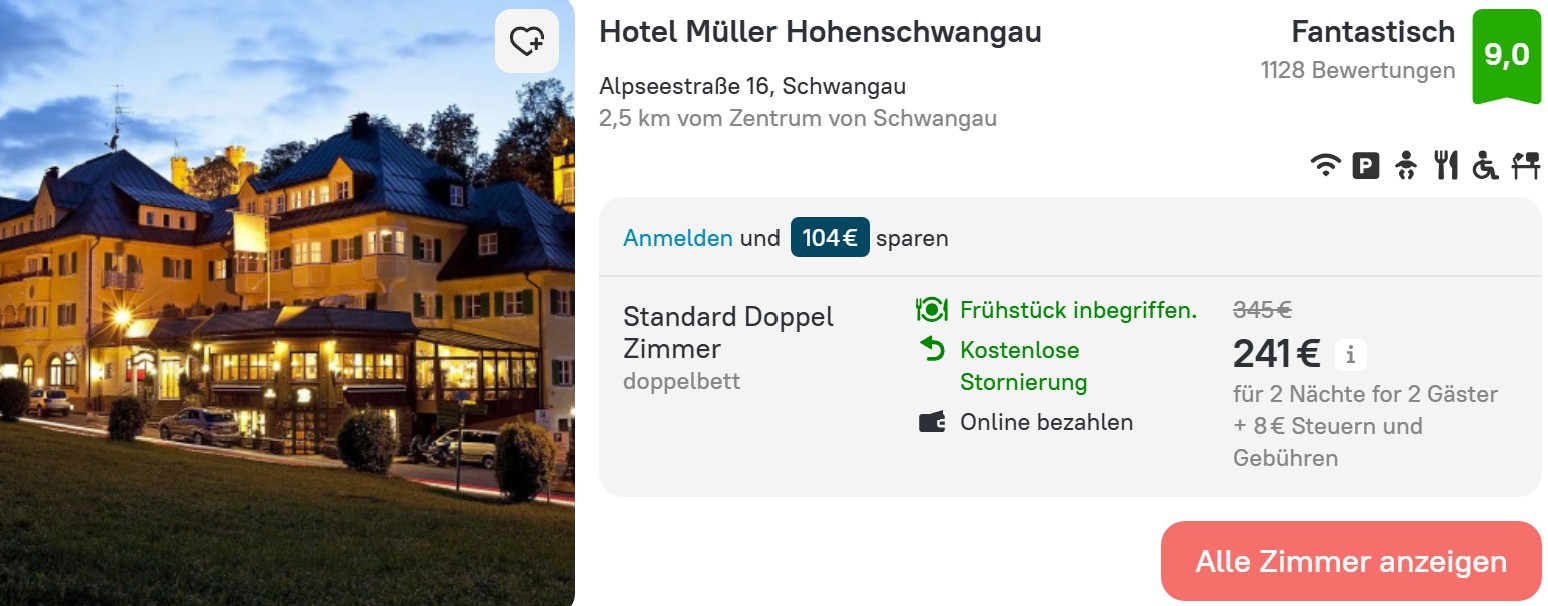This screenshot has width=1548, height=606.
Task: Click the Alpseestraße 16 address
Action: [x=752, y=86]
